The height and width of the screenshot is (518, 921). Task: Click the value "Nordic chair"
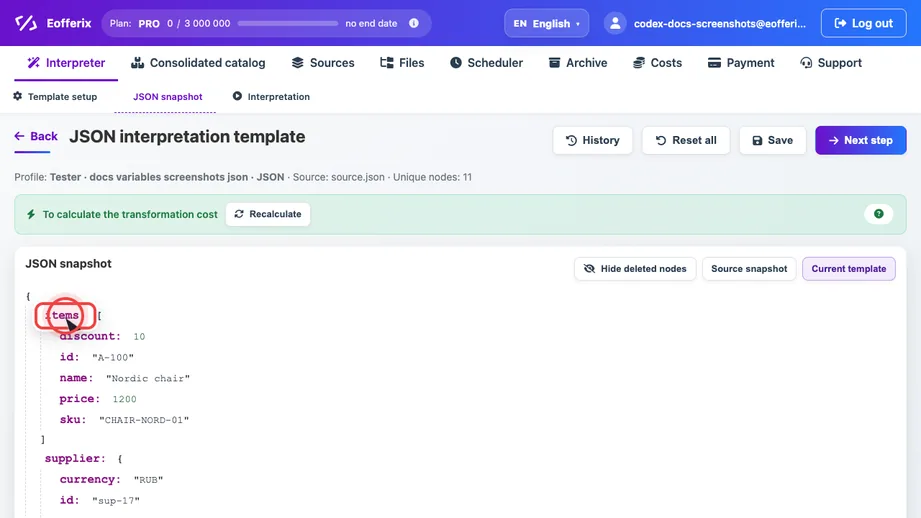[x=148, y=378]
